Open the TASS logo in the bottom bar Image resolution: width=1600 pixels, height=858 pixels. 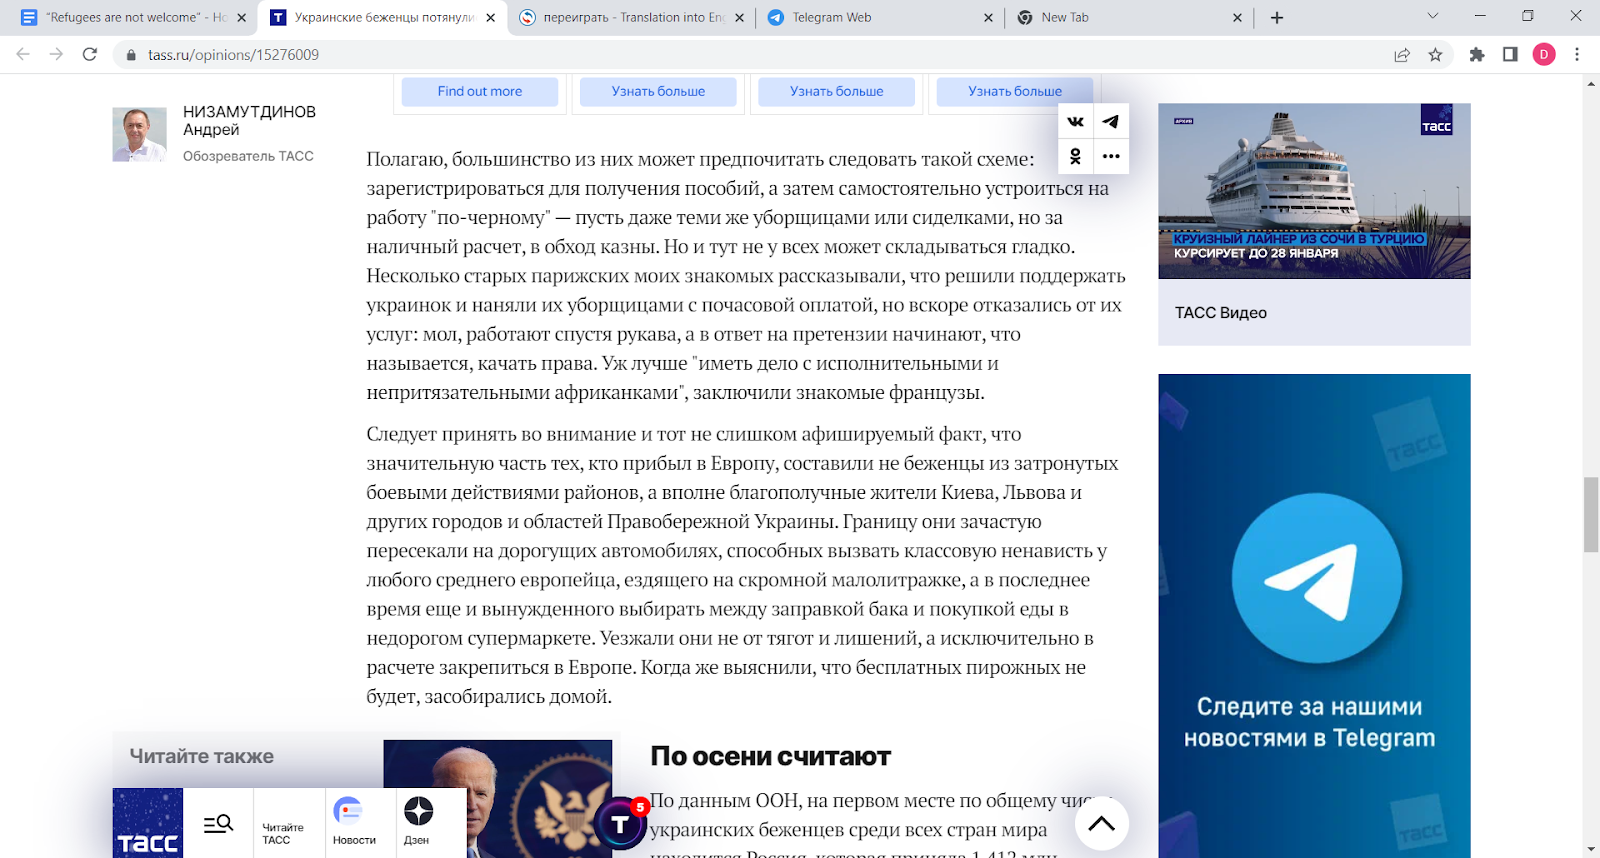pos(148,823)
